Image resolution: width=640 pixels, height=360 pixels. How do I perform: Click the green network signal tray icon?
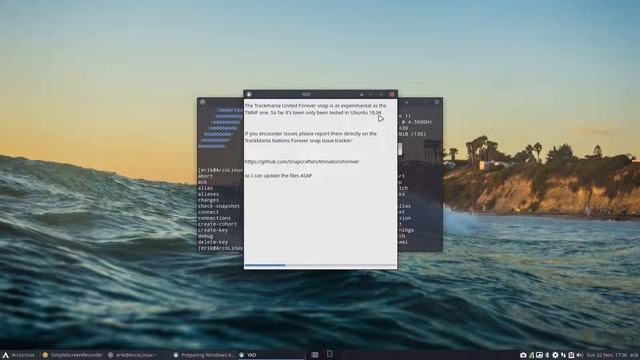click(x=531, y=356)
